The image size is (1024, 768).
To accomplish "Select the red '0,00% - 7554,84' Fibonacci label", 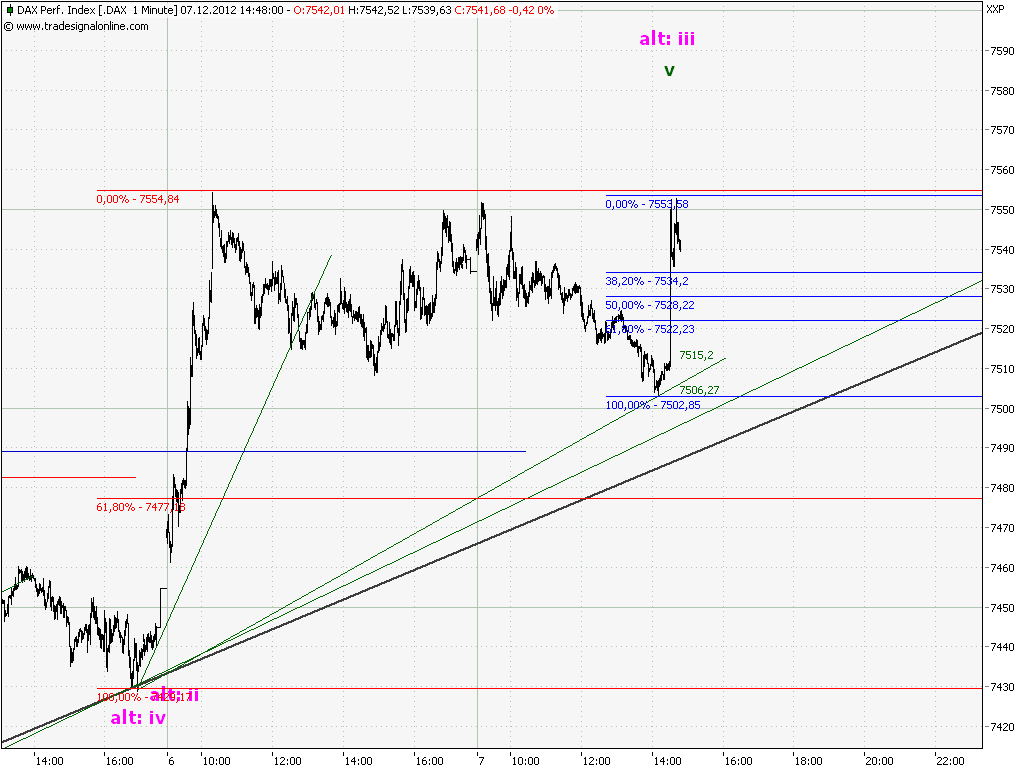I will [138, 199].
